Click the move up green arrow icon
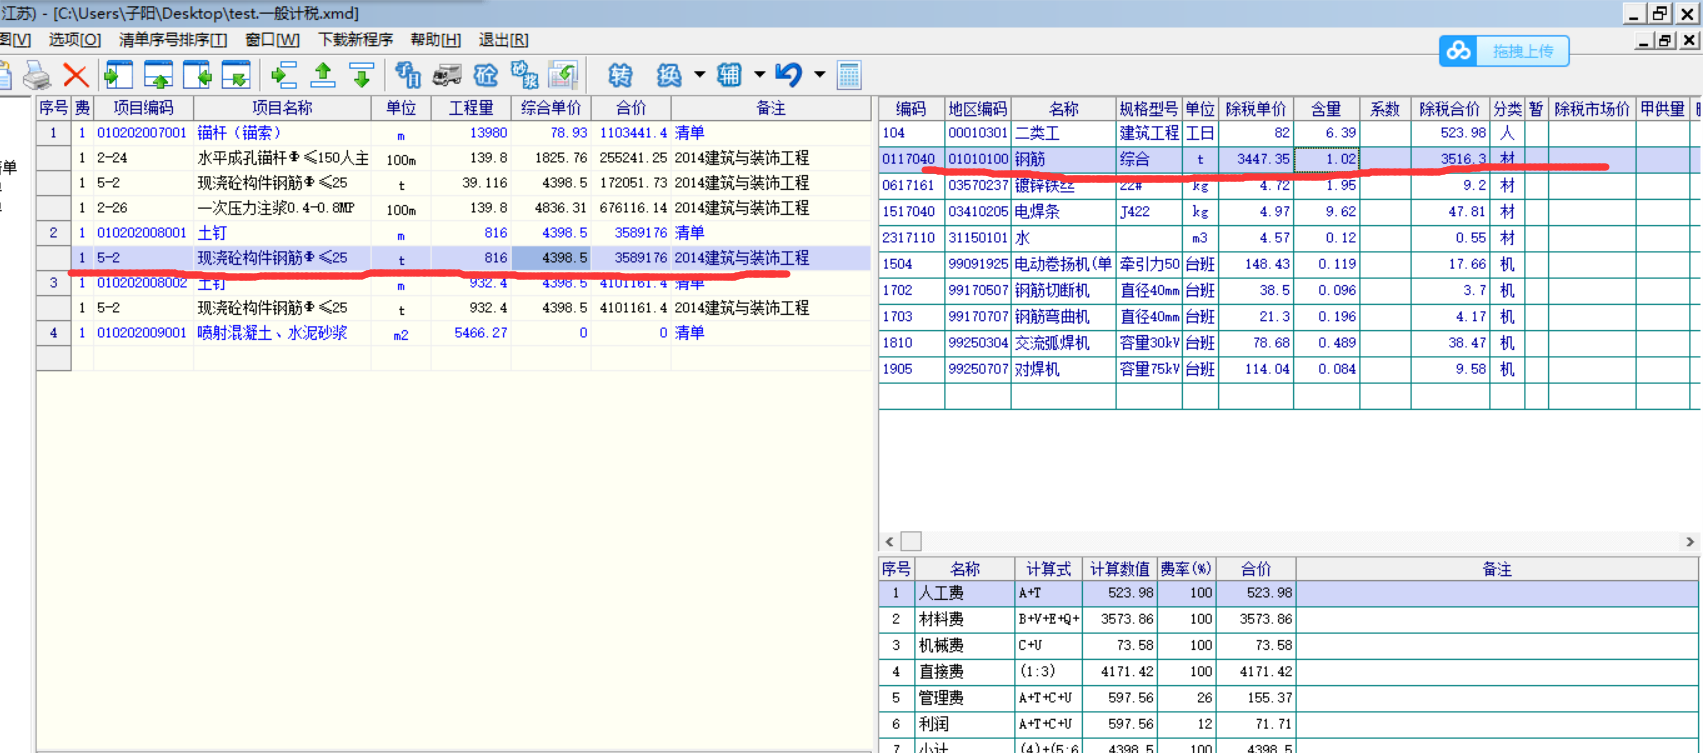 click(323, 75)
